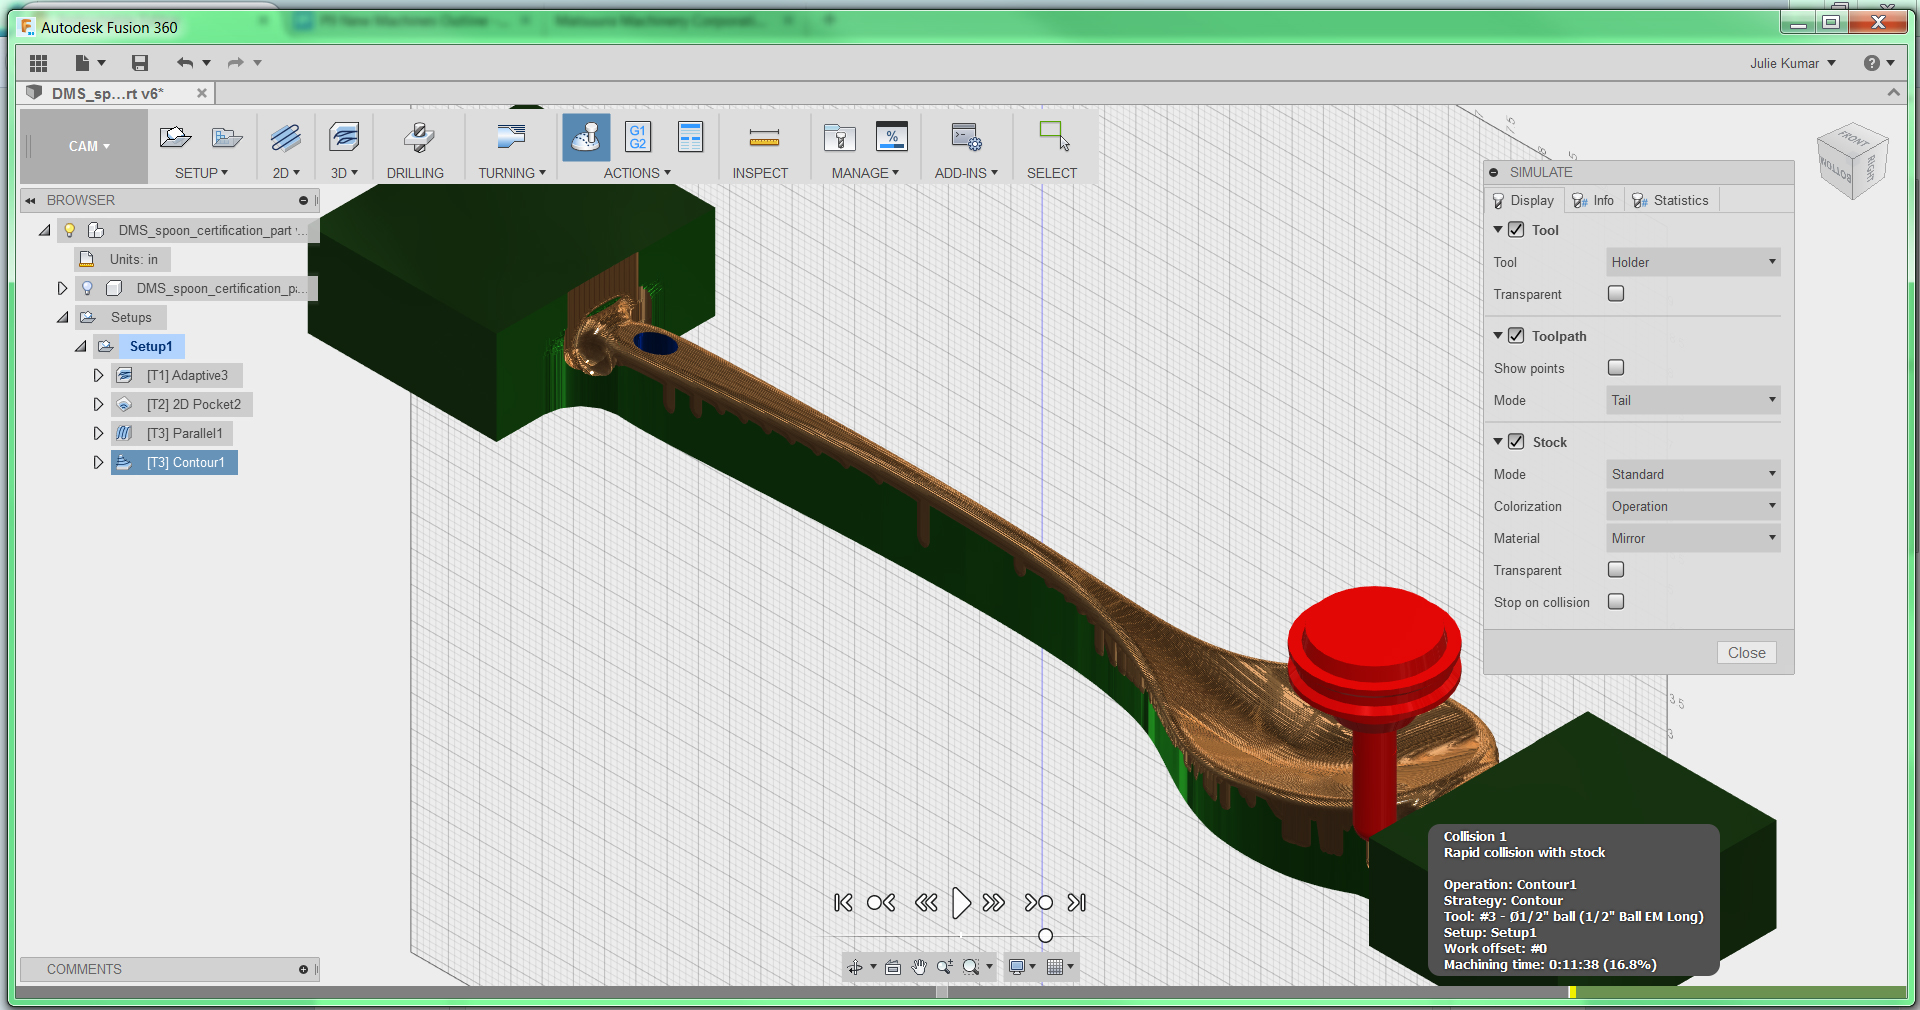Jump to the simulation end
Viewport: 1920px width, 1010px height.
click(1076, 903)
